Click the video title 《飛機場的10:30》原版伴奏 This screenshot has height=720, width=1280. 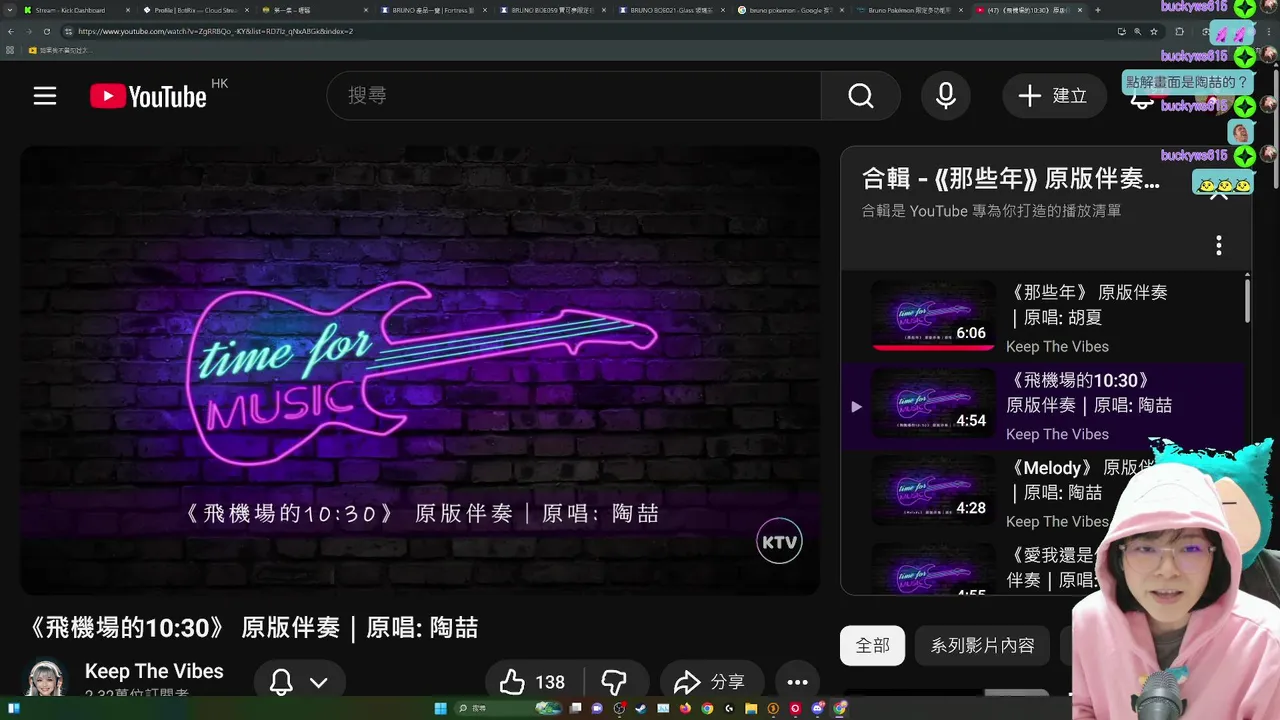(255, 628)
